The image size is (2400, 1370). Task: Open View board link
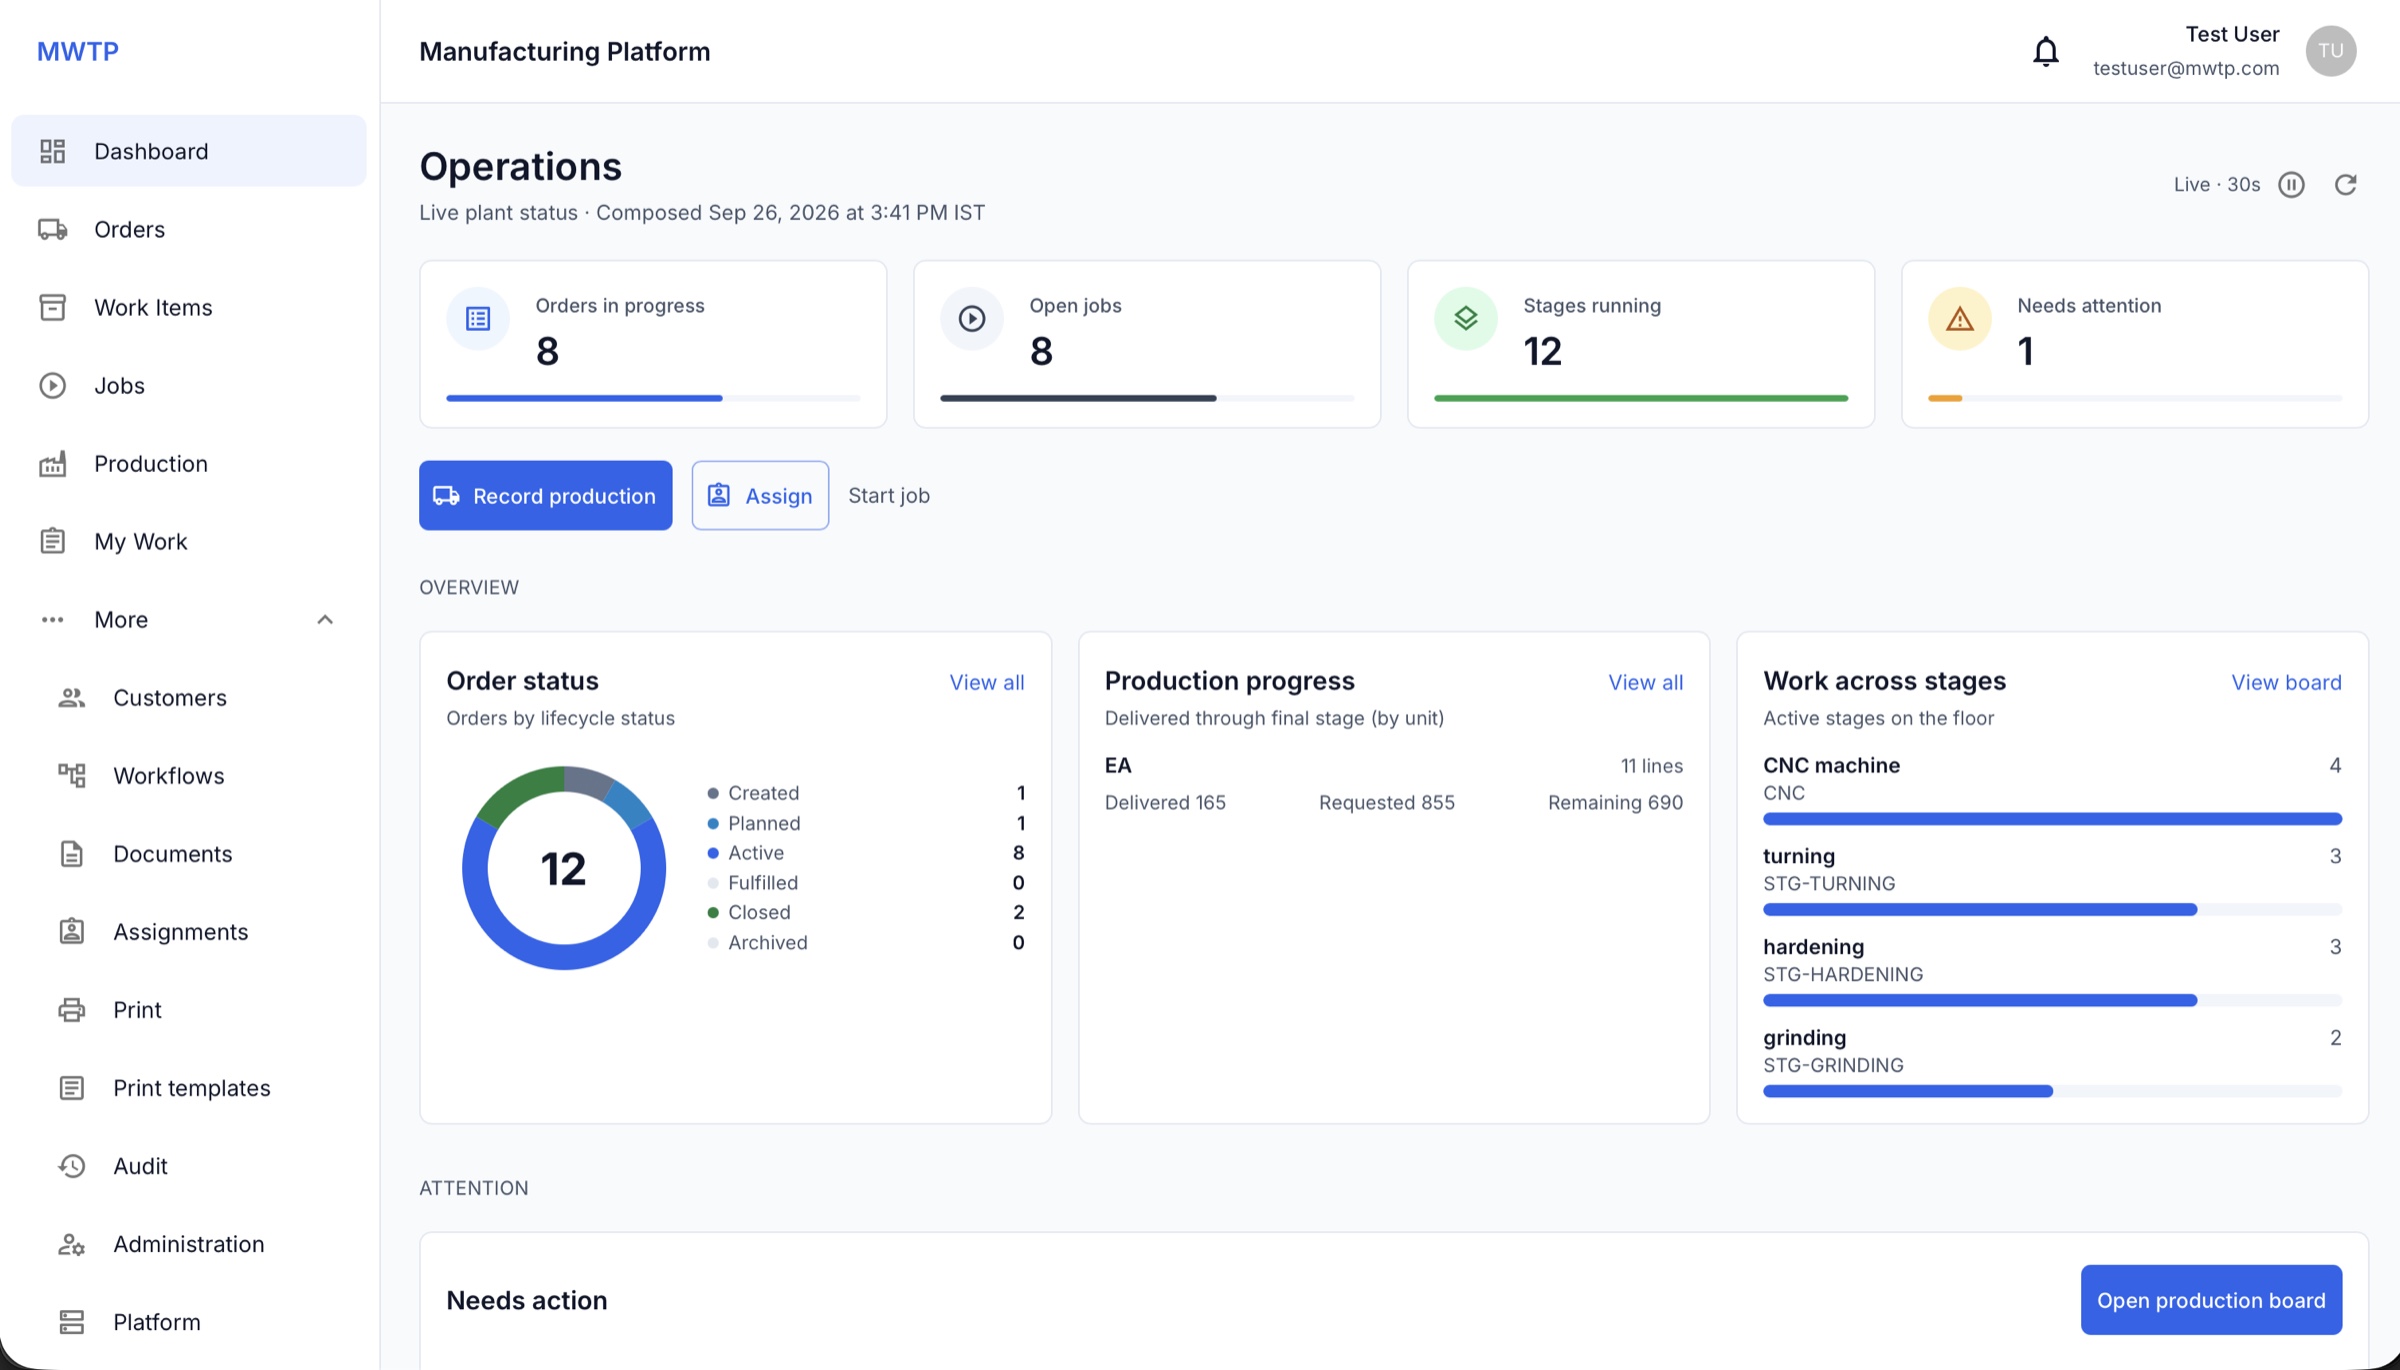[2286, 683]
